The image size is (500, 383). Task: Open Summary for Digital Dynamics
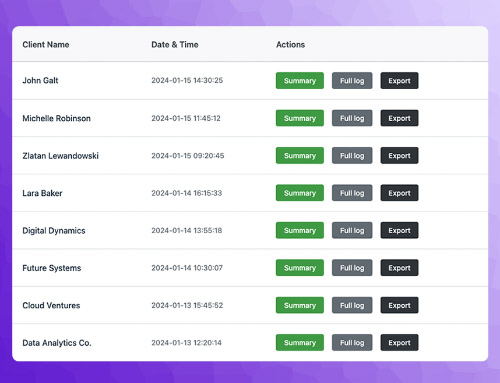pyautogui.click(x=300, y=230)
